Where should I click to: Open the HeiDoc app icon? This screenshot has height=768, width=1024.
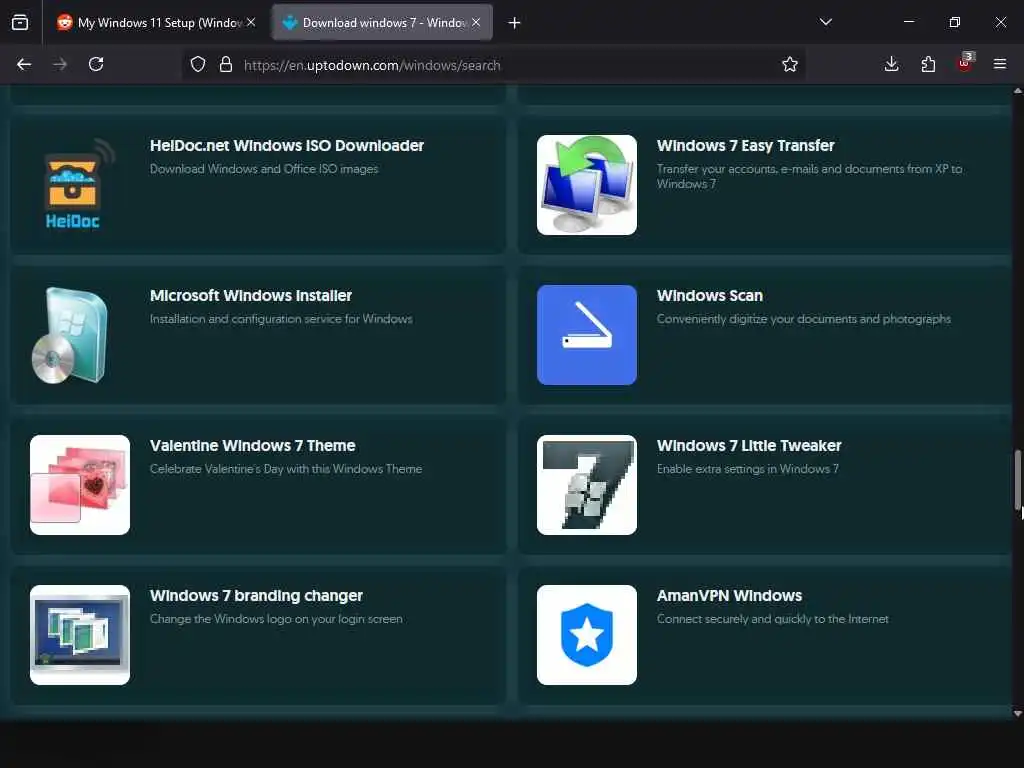tap(73, 185)
